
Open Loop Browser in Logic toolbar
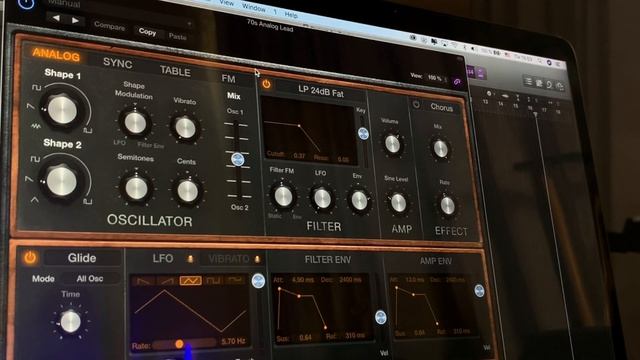549,84
